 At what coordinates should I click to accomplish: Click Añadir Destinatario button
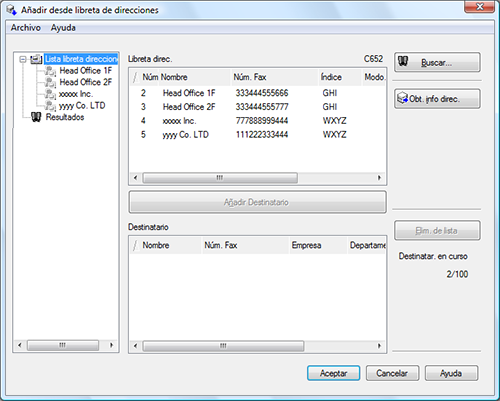pos(257,202)
